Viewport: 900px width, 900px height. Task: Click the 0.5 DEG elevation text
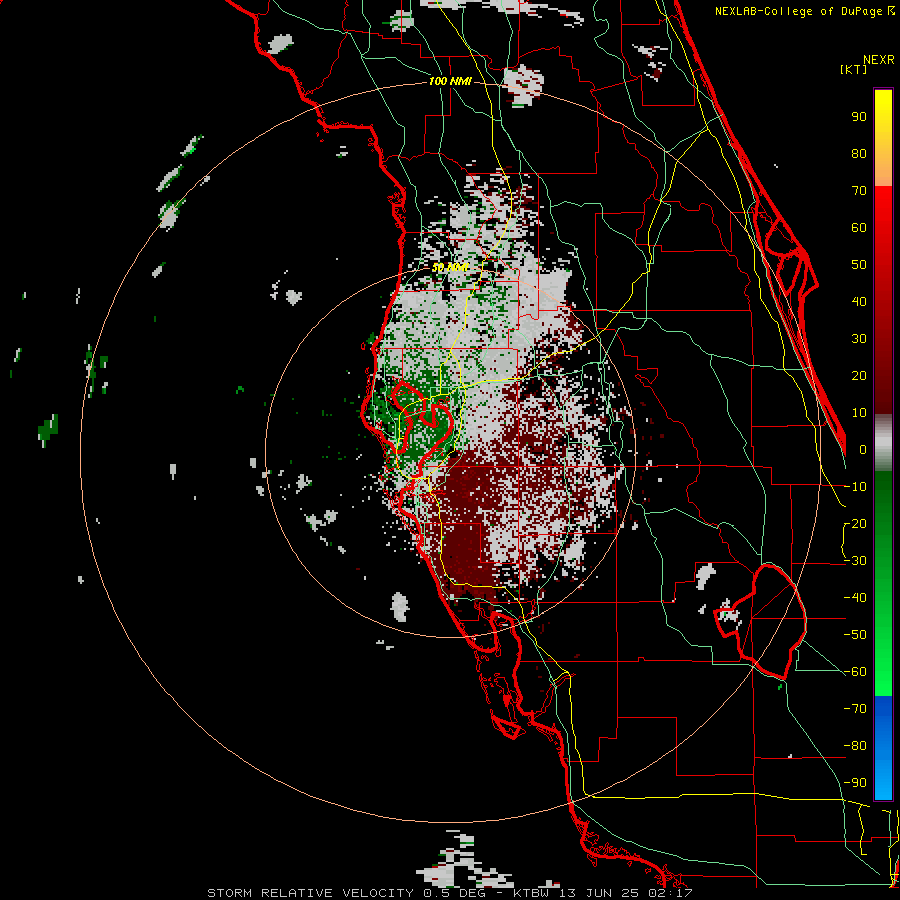pyautogui.click(x=454, y=893)
